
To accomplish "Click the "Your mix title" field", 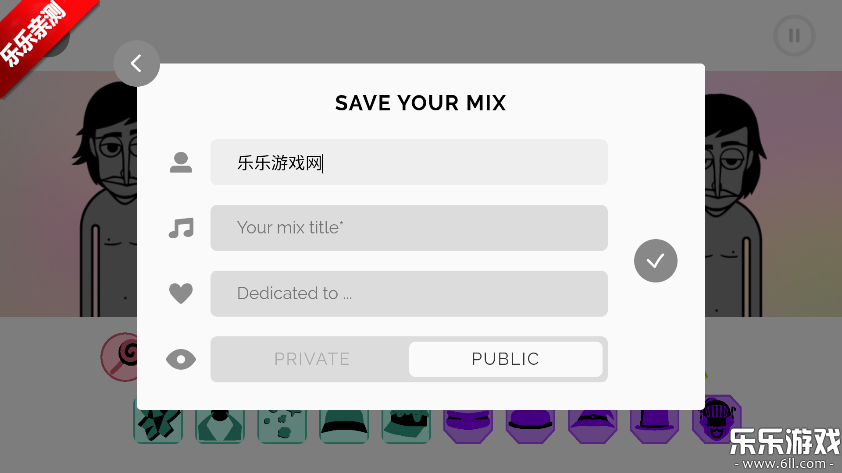I will coord(408,228).
